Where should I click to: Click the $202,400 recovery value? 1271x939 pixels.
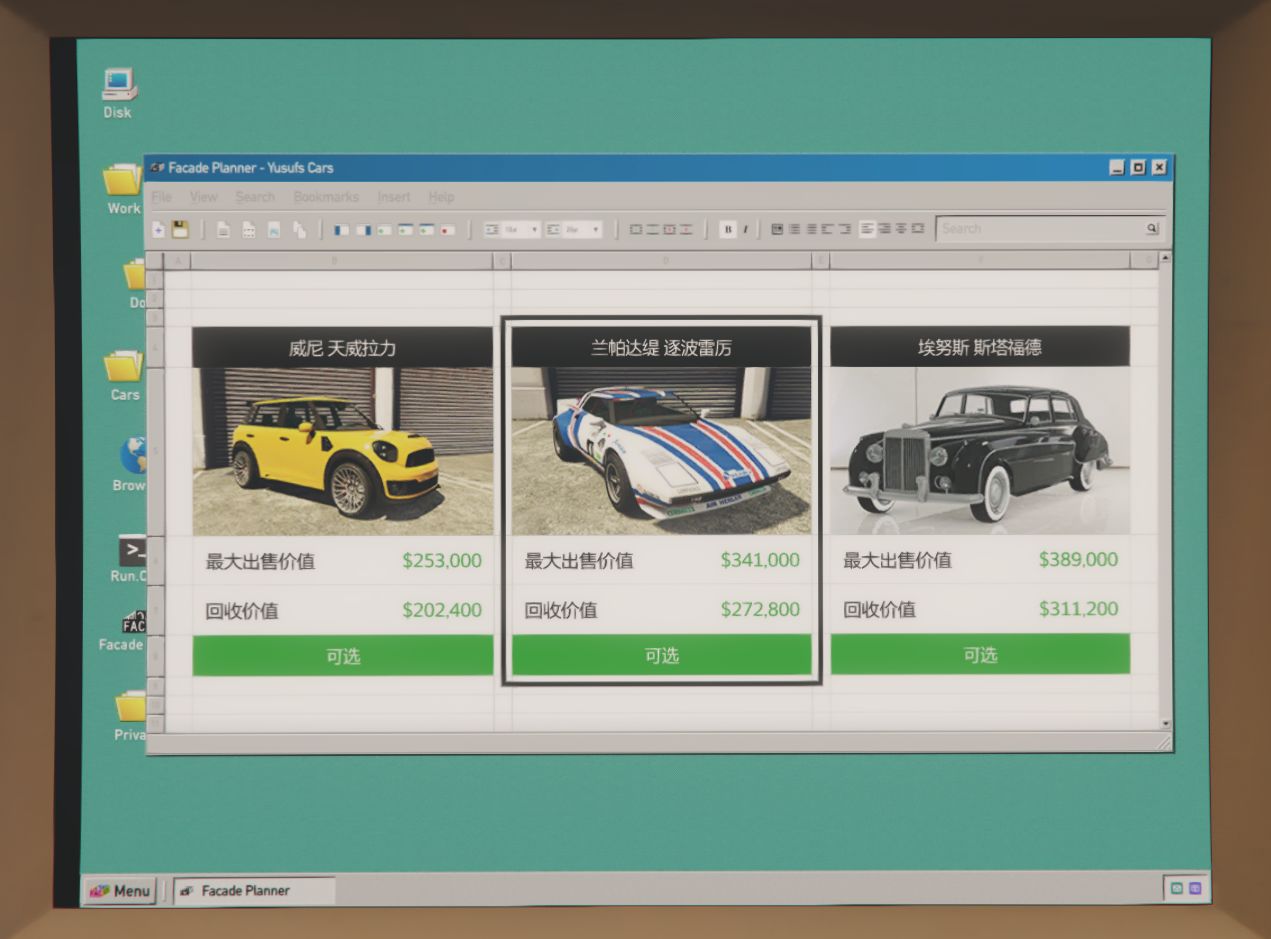click(442, 610)
